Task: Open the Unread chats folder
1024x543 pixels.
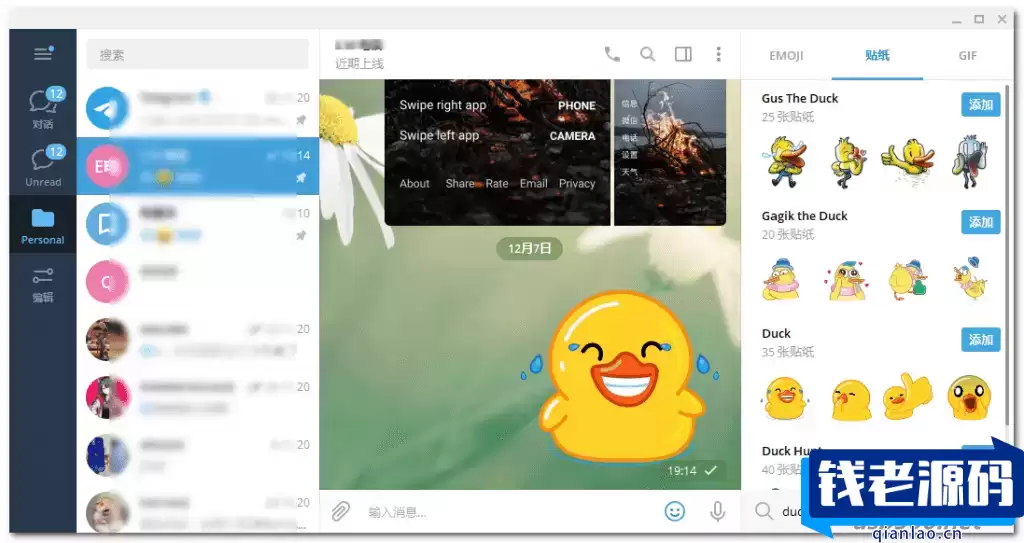Action: (x=43, y=166)
